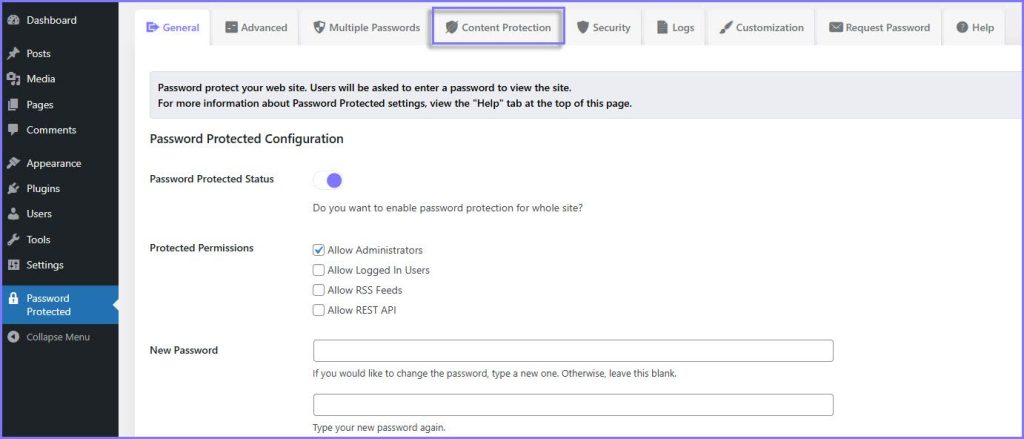Image resolution: width=1024 pixels, height=439 pixels.
Task: Toggle the Password Protected Status switch
Action: click(x=328, y=180)
